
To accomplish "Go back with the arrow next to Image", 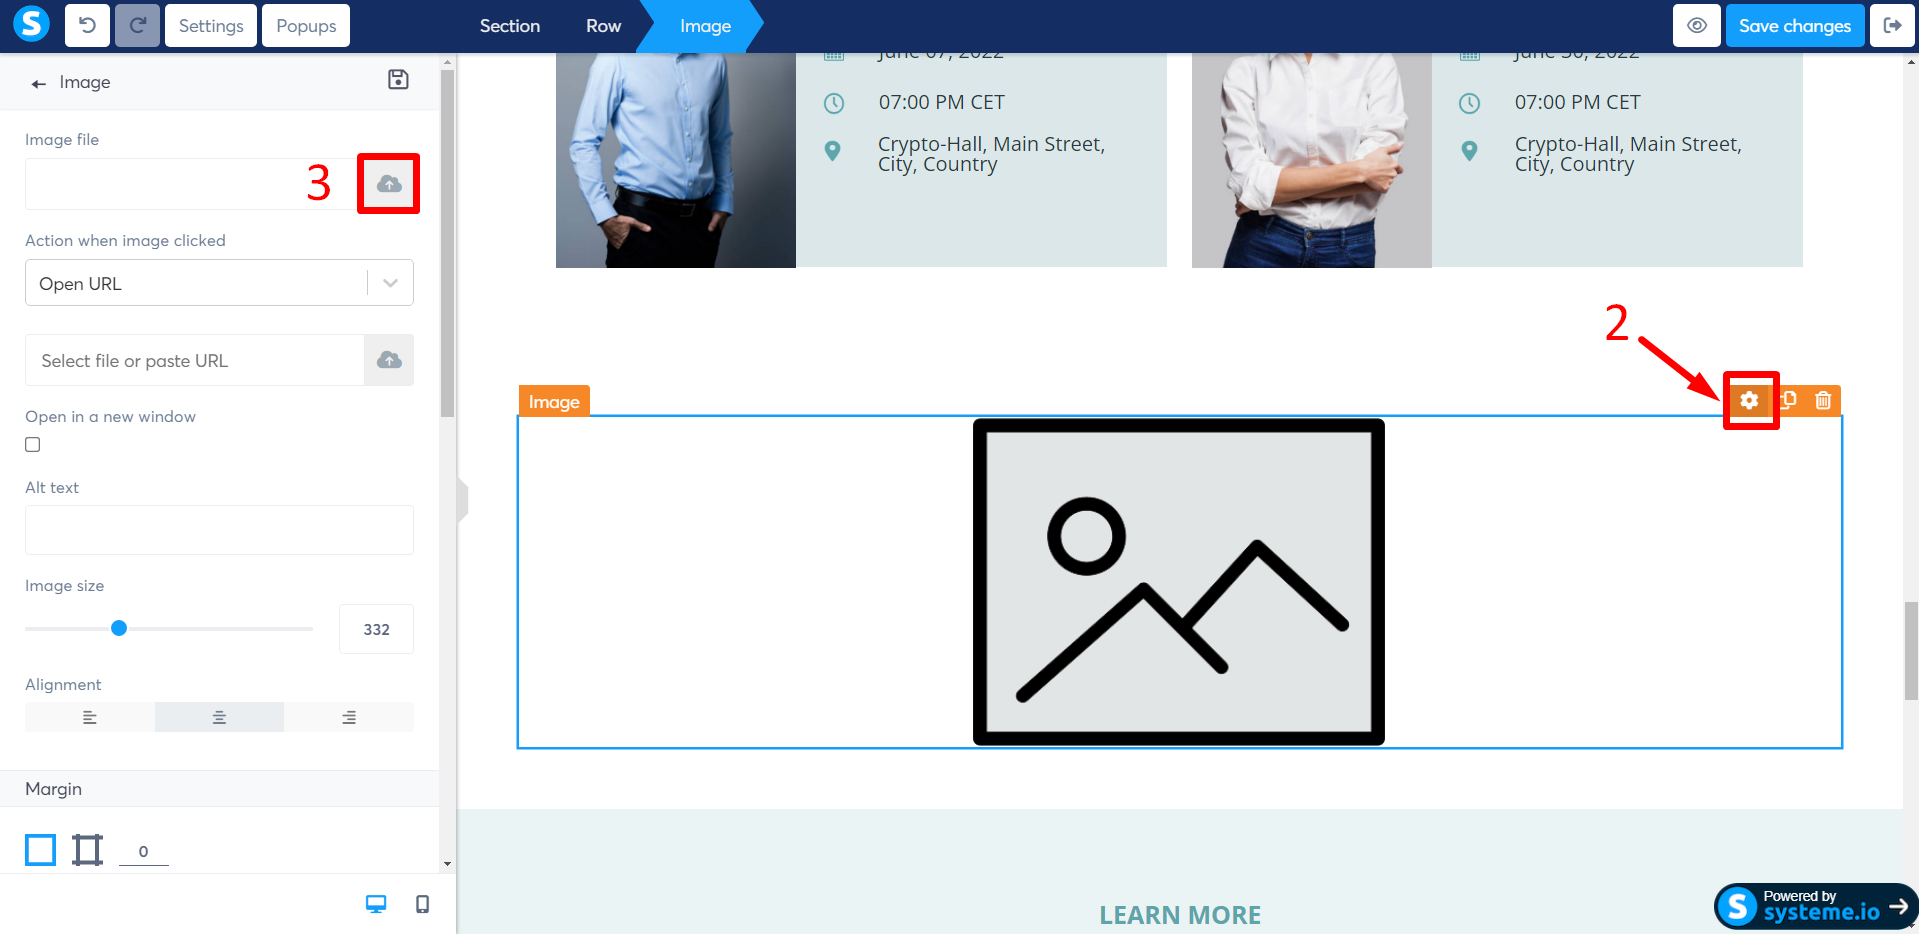I will (38, 83).
